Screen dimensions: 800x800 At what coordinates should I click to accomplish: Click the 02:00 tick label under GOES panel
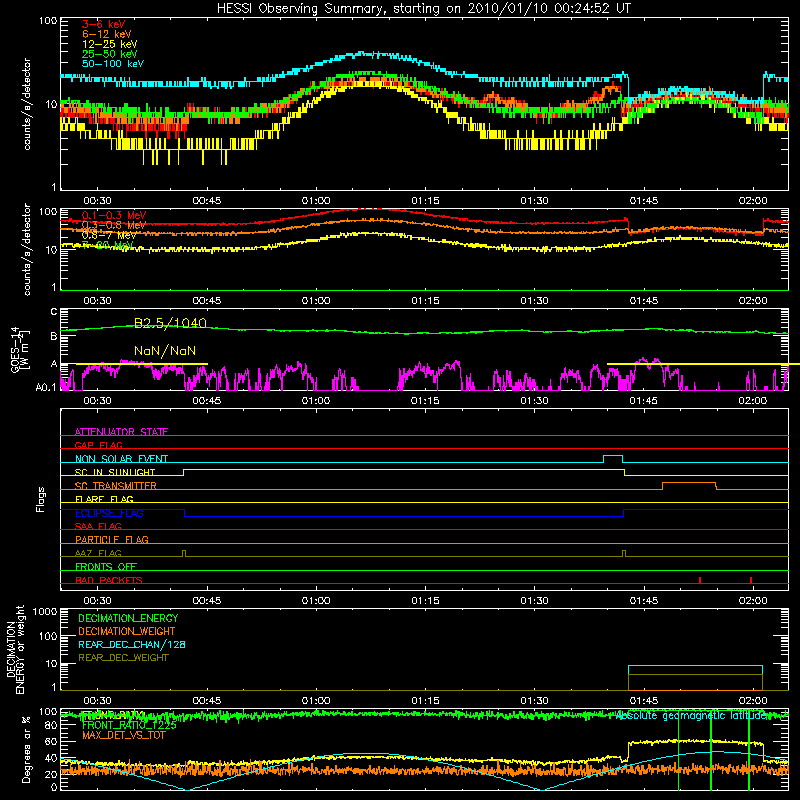[x=753, y=401]
